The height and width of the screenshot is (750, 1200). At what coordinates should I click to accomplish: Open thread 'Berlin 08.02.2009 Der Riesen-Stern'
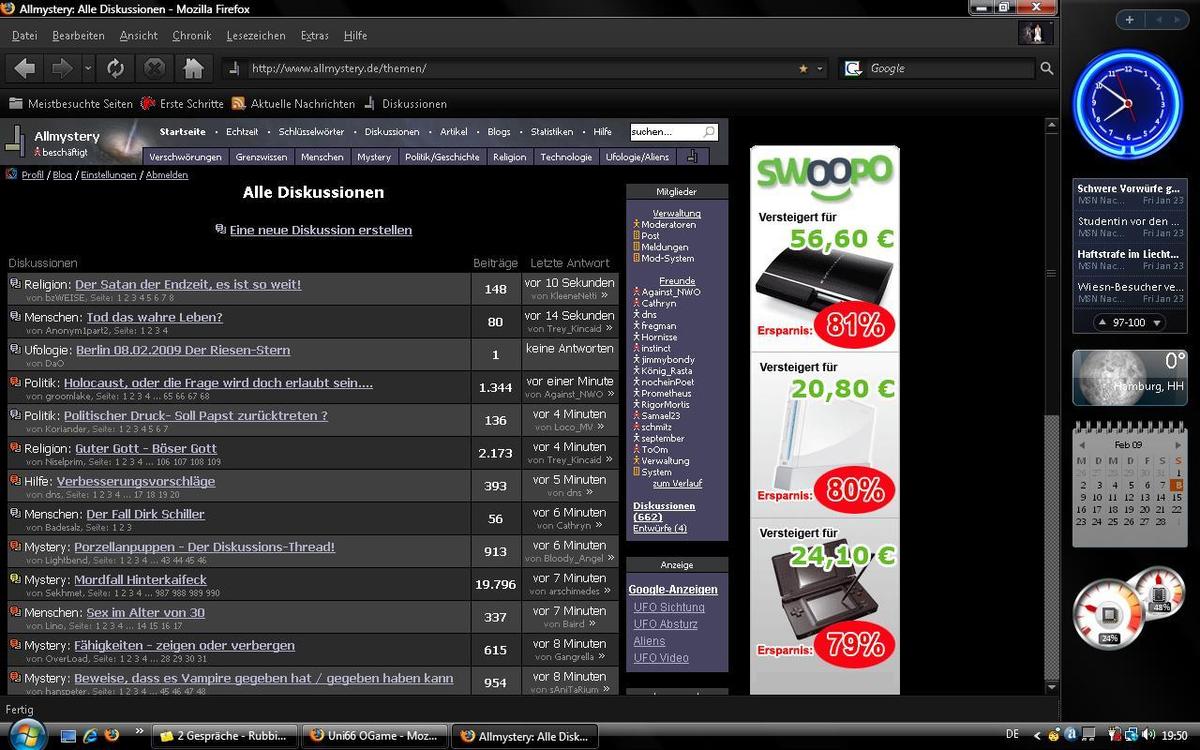(183, 350)
